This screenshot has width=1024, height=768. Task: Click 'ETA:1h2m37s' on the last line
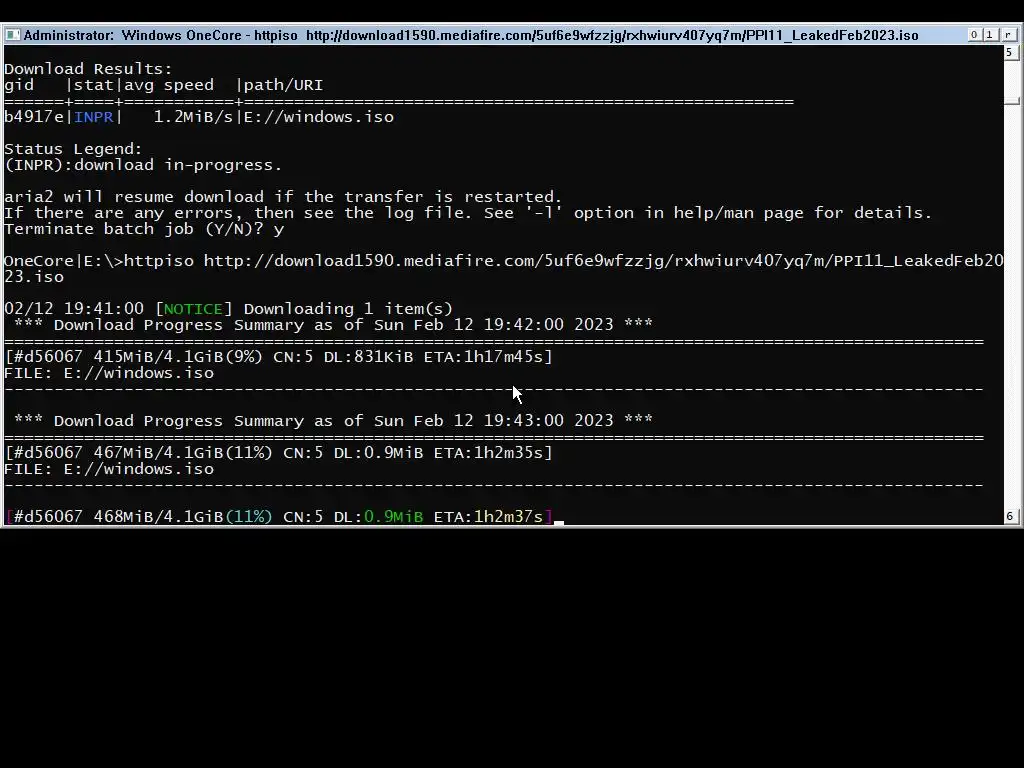click(x=488, y=517)
